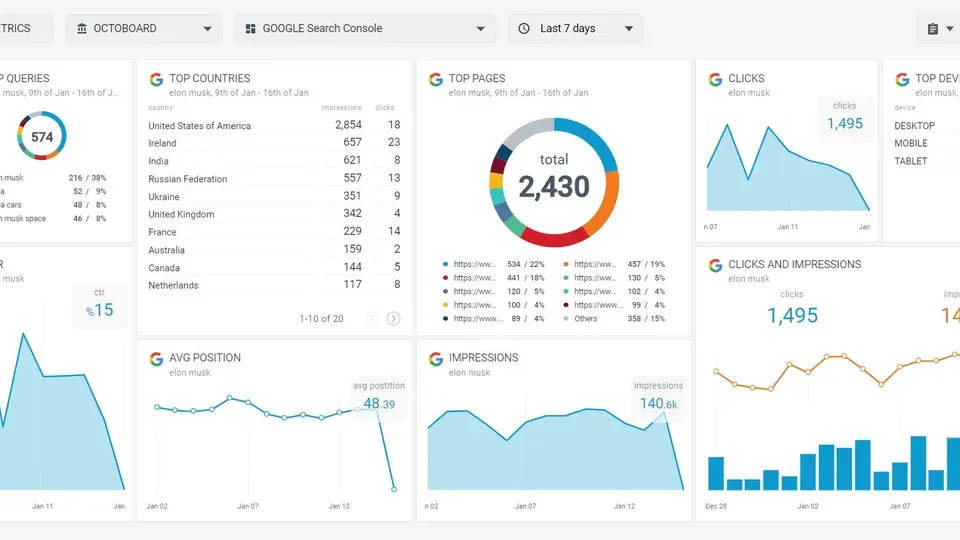Image resolution: width=960 pixels, height=540 pixels.
Task: Click the 1,495 clicks value in CLICKS AND IMPRESSIONS
Action: 792,315
